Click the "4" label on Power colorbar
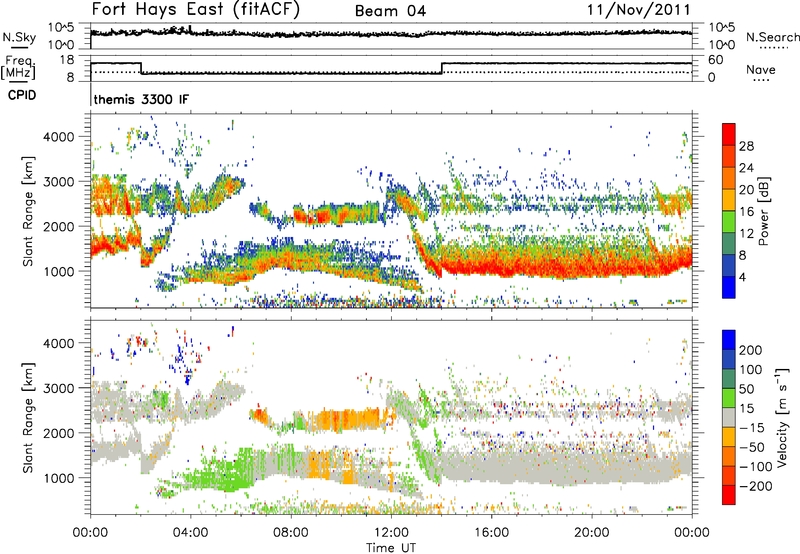Image resolution: width=800 pixels, height=554 pixels. pyautogui.click(x=742, y=277)
